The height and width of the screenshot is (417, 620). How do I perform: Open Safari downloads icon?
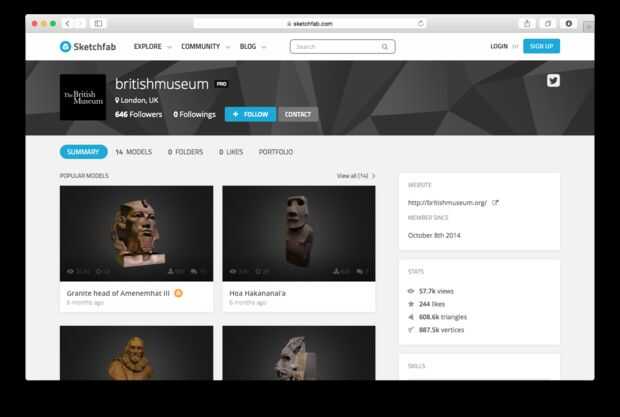click(x=569, y=24)
